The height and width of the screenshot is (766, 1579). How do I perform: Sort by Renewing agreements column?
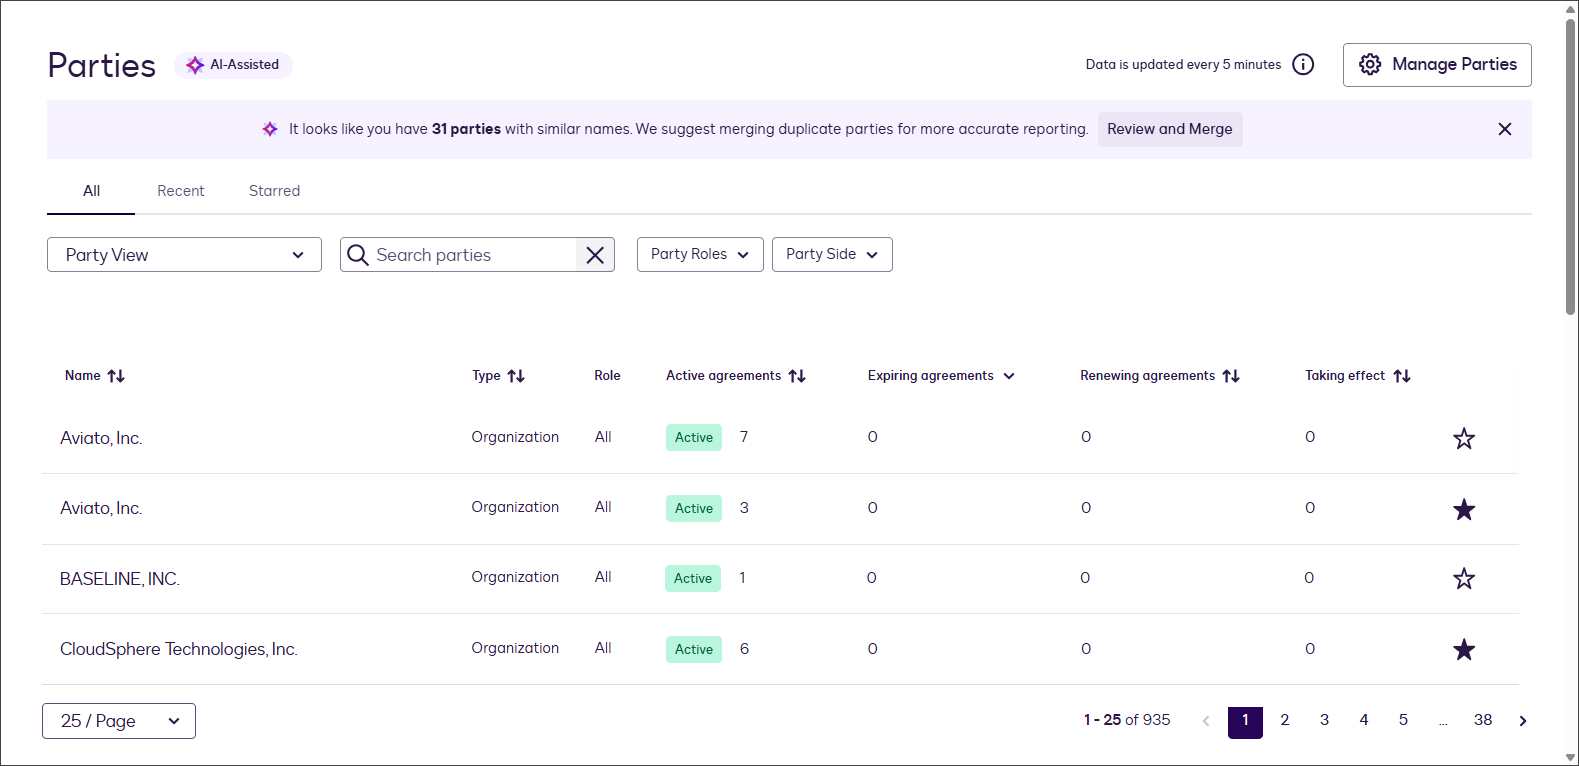point(1231,376)
